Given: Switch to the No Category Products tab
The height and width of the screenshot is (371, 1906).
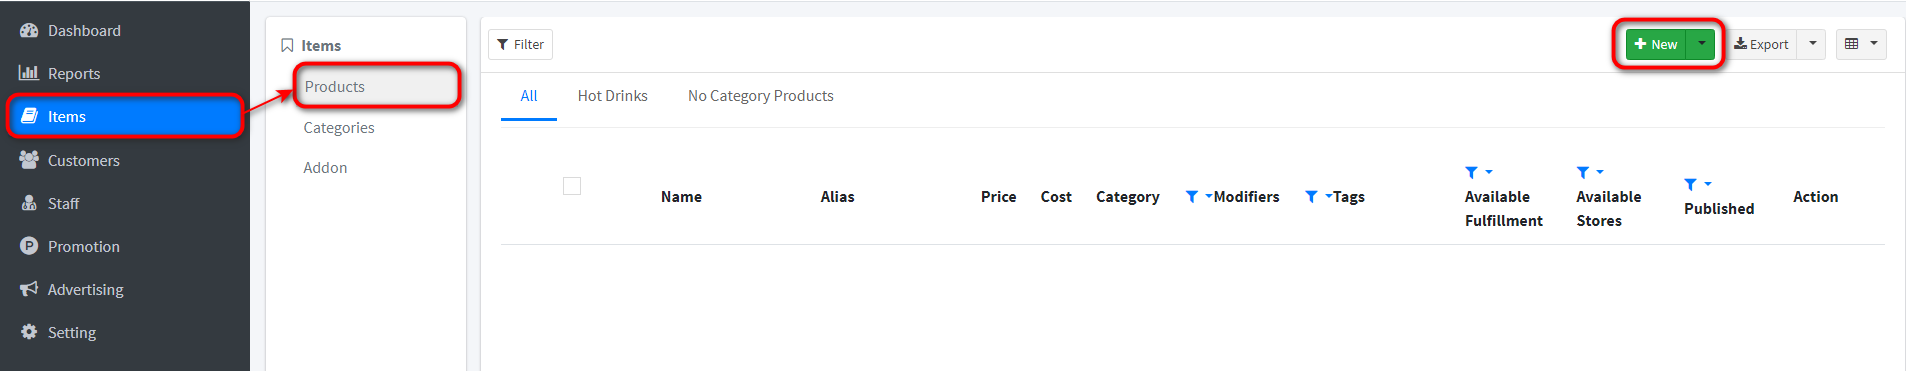Looking at the screenshot, I should point(761,96).
